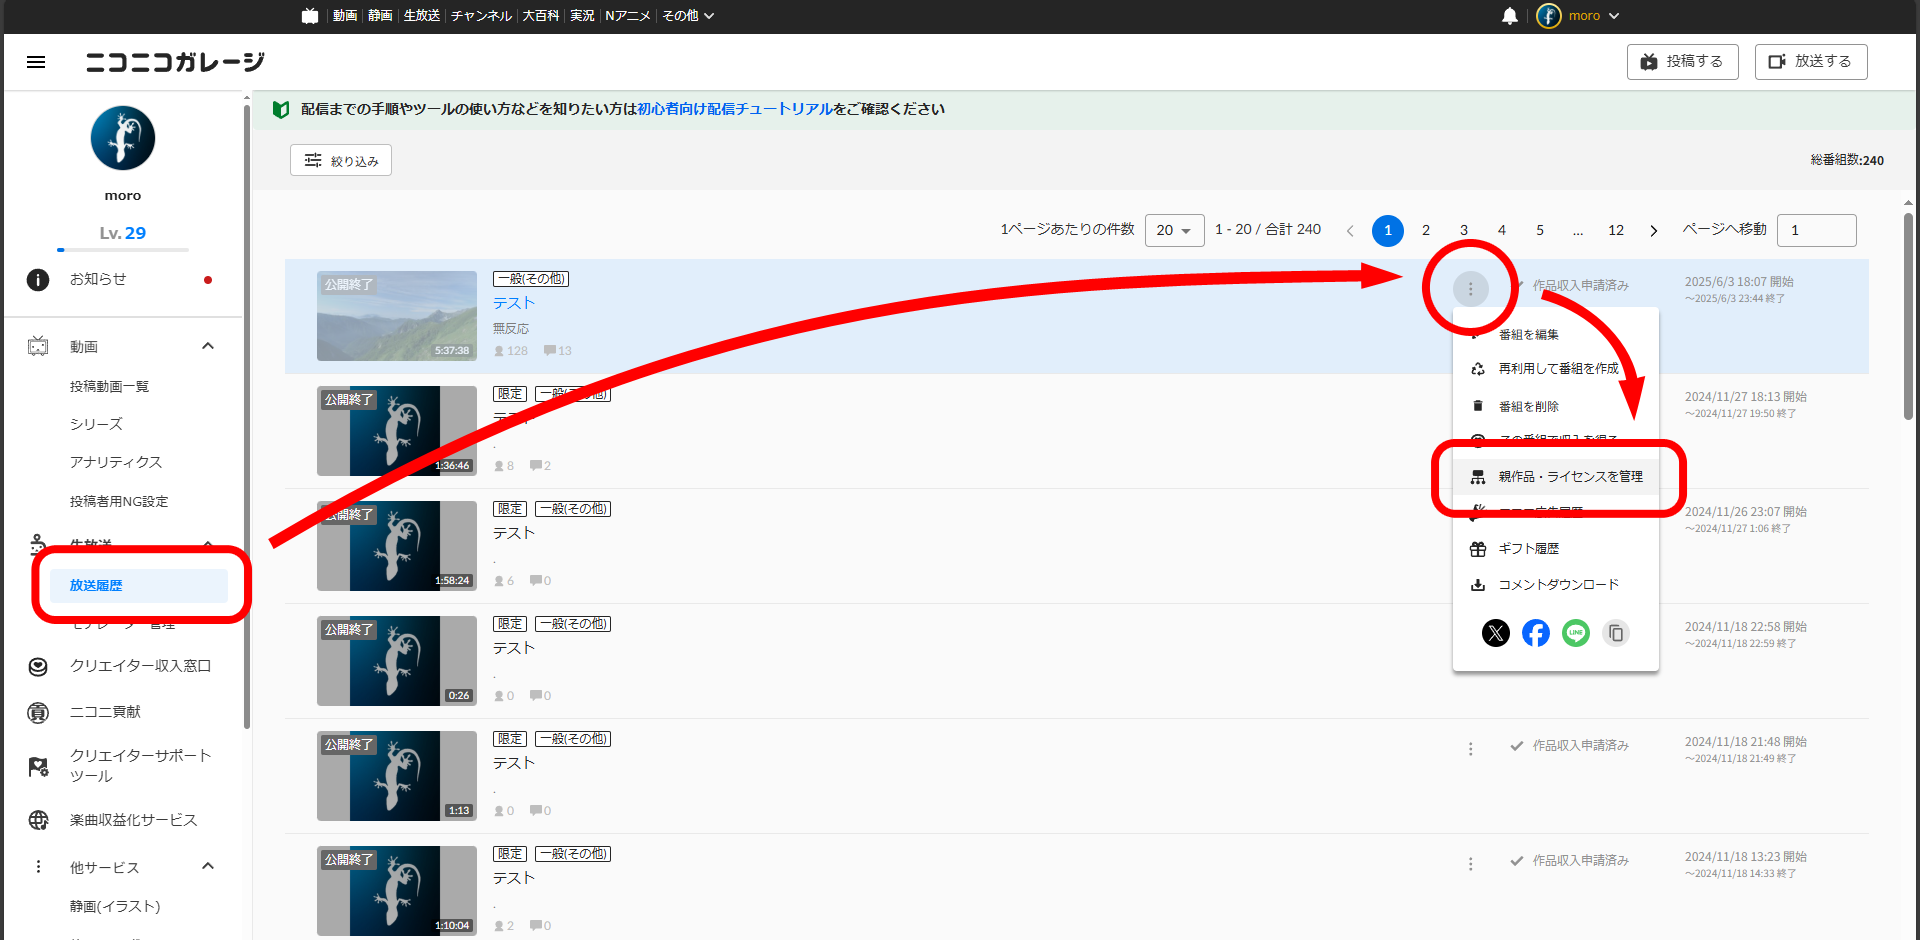This screenshot has width=1920, height=940.
Task: Click the お知らせ info icon
Action: pyautogui.click(x=38, y=280)
